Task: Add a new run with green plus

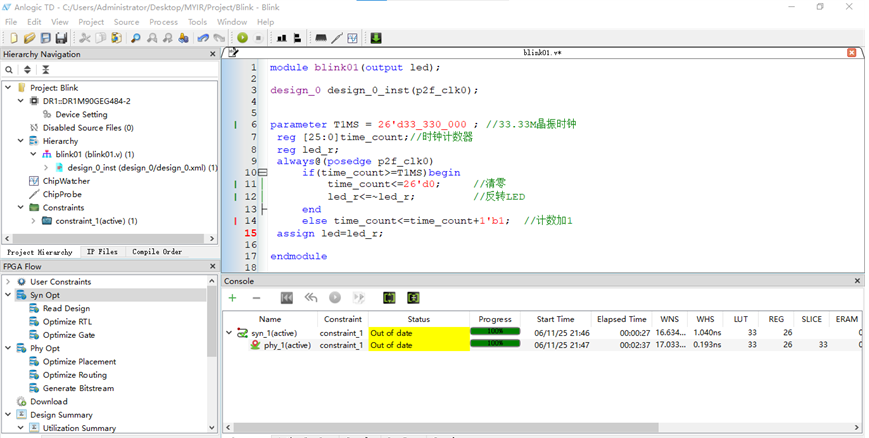Action: point(232,298)
